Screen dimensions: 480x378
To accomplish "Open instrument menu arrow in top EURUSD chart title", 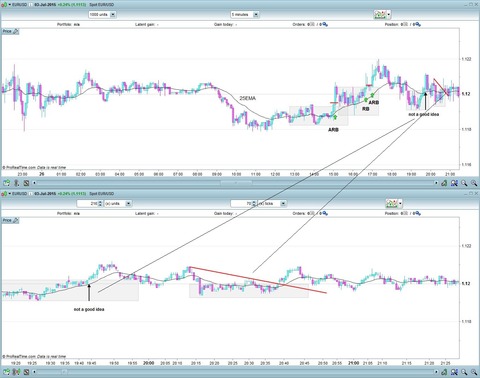I will point(9,5).
